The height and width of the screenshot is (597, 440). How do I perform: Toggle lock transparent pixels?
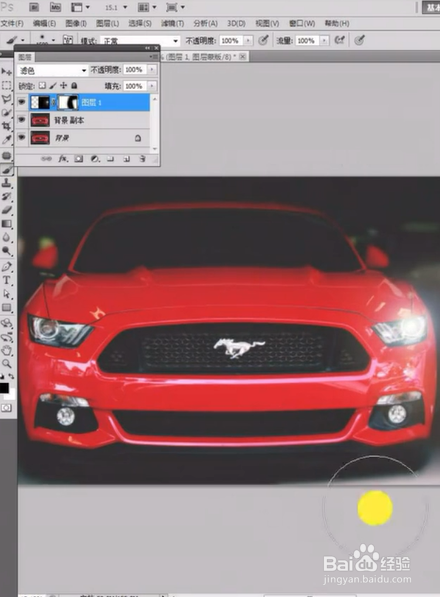pyautogui.click(x=42, y=86)
